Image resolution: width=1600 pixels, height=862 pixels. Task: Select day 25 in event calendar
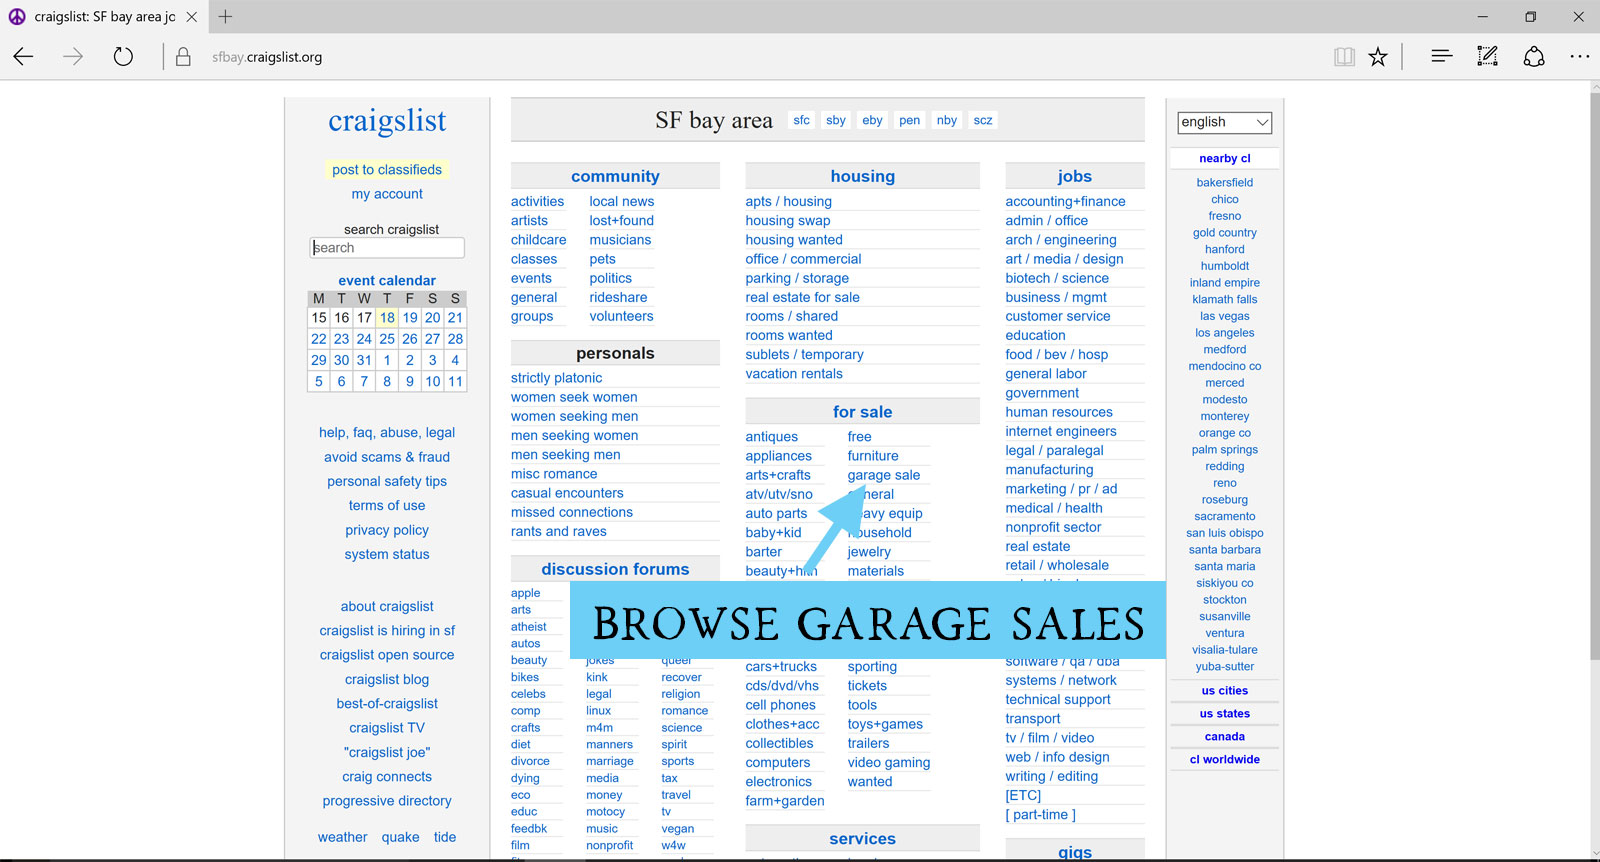(x=387, y=339)
